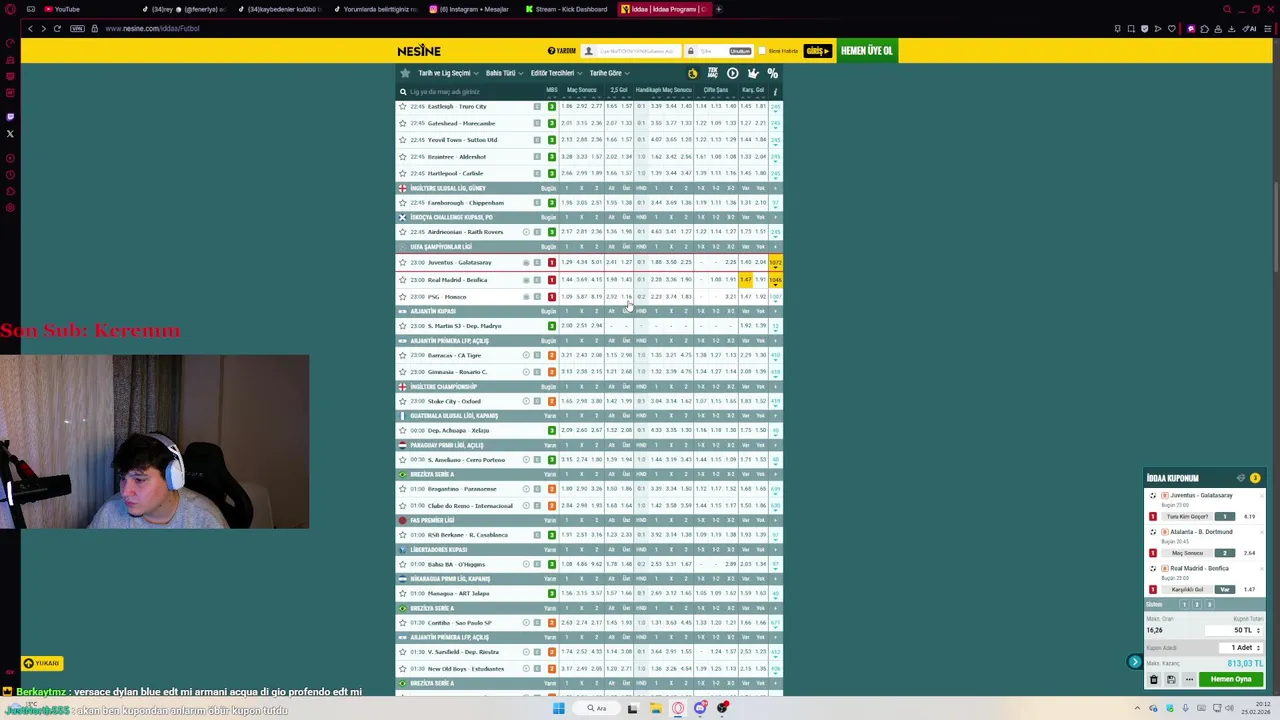Favorite the Eastleigh - Truro City match
Image resolution: width=1280 pixels, height=720 pixels.
click(403, 106)
